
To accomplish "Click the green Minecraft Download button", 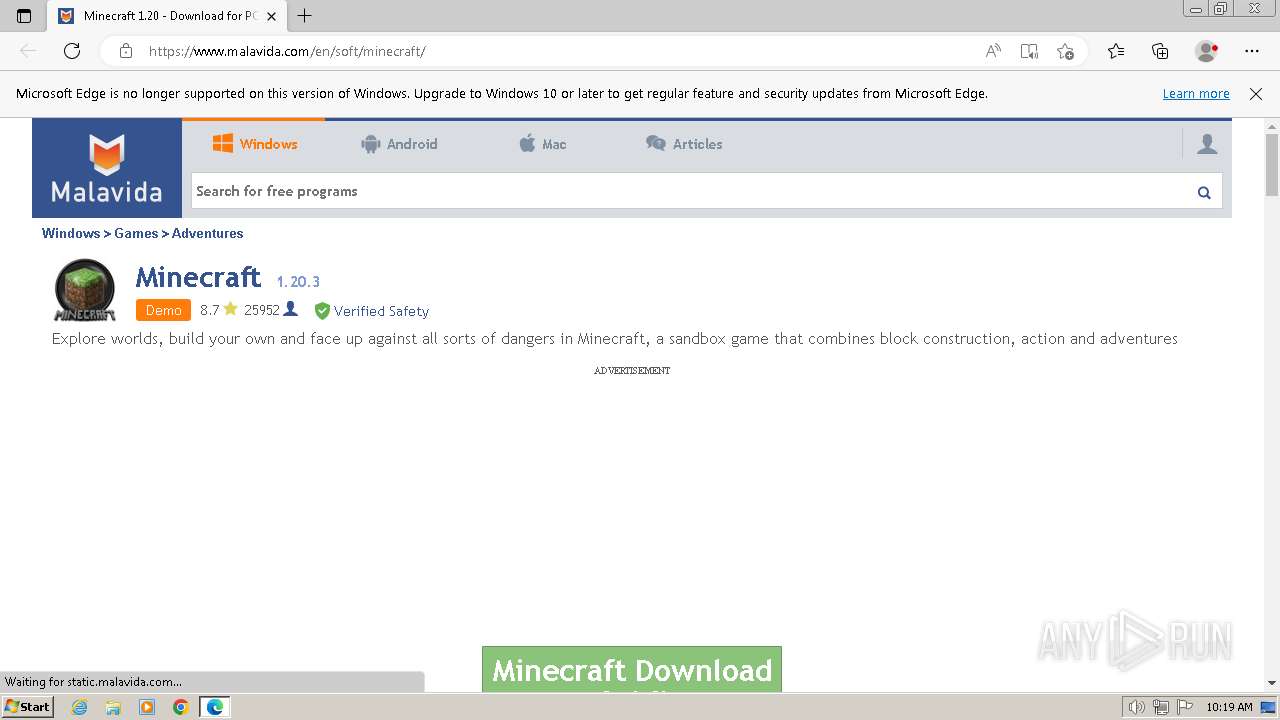I will tap(632, 669).
